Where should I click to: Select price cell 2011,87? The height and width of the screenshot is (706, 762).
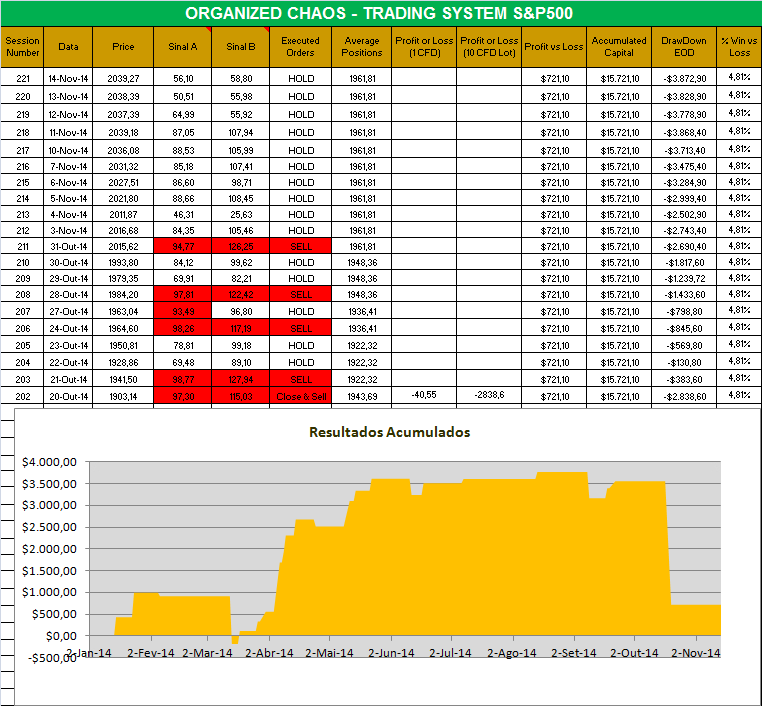click(123, 214)
